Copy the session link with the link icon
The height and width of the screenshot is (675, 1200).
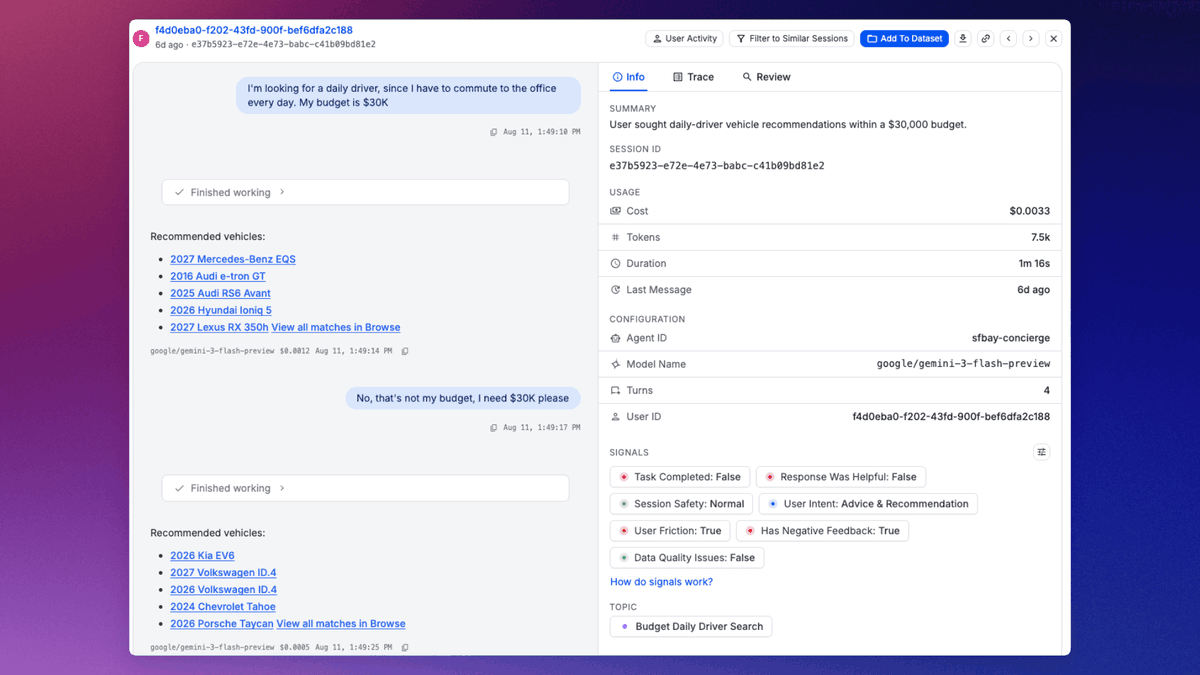[x=986, y=39]
